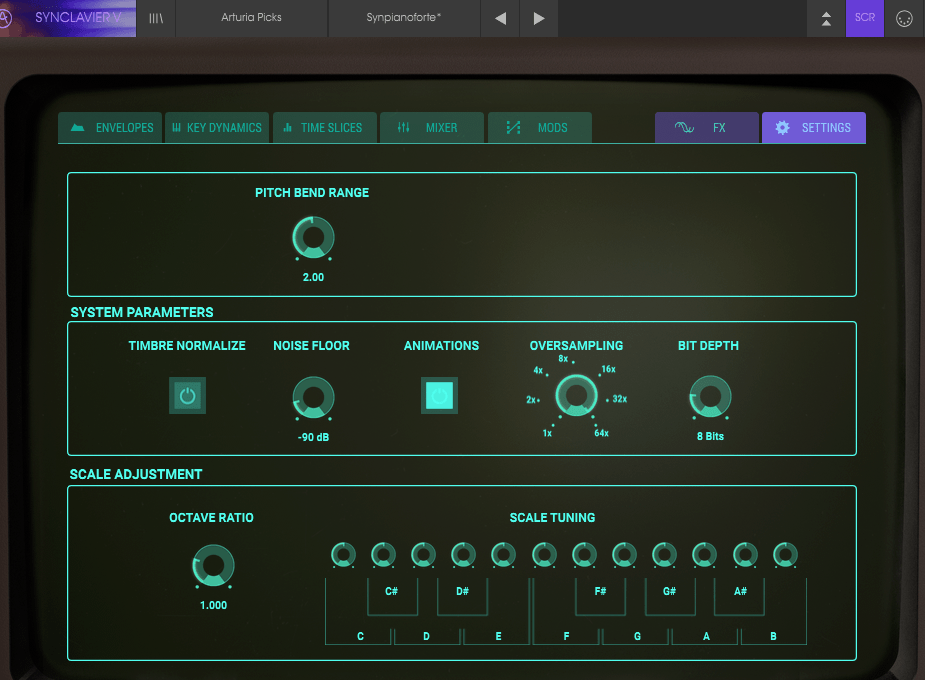Select the 64x oversampling label
This screenshot has width=925, height=680.
coord(602,433)
